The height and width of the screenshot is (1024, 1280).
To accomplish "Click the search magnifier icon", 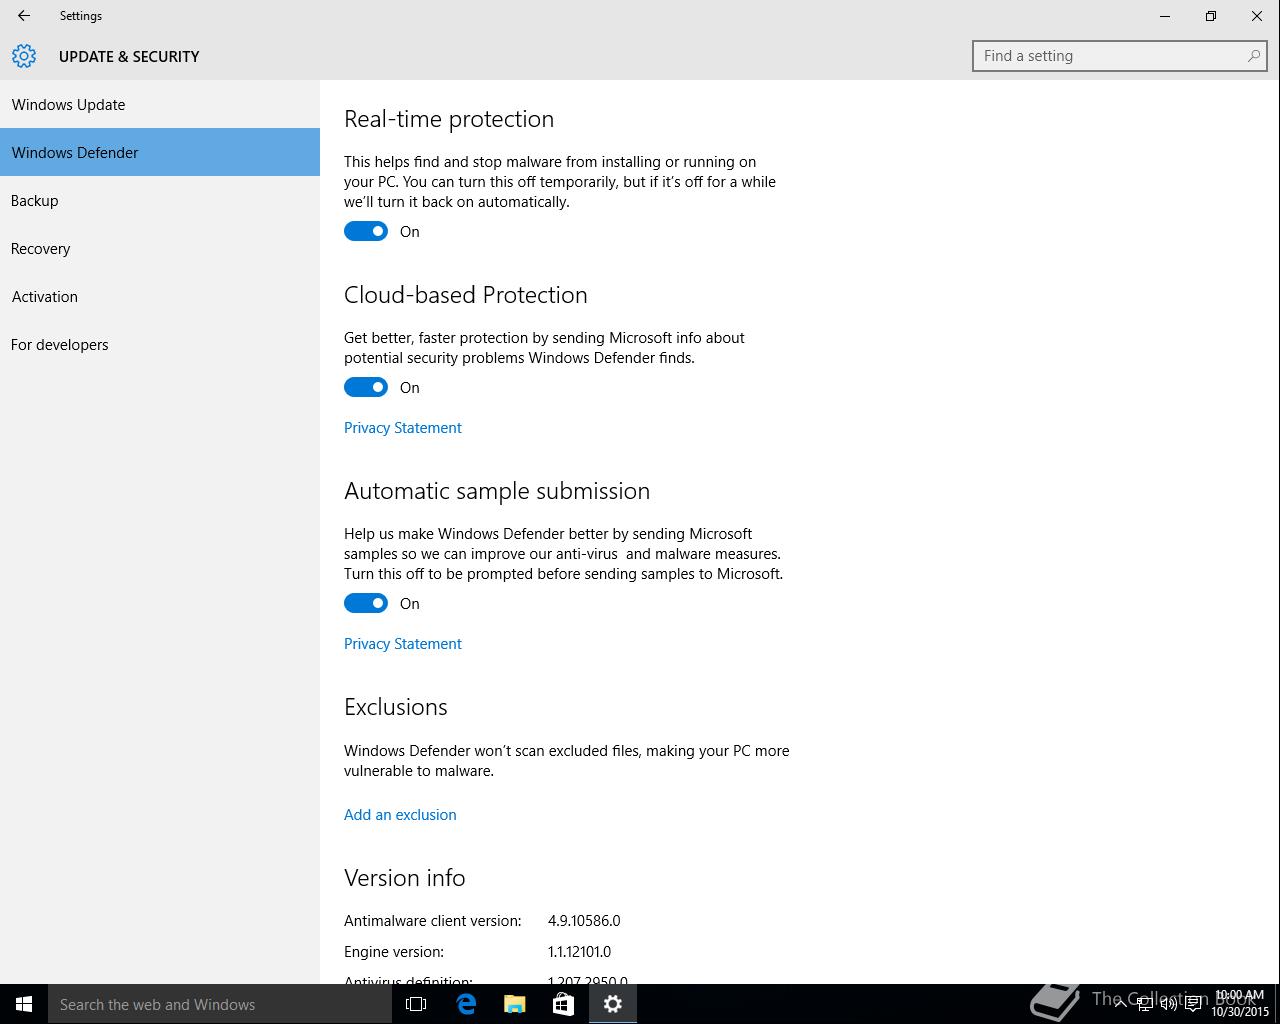I will (x=1253, y=56).
